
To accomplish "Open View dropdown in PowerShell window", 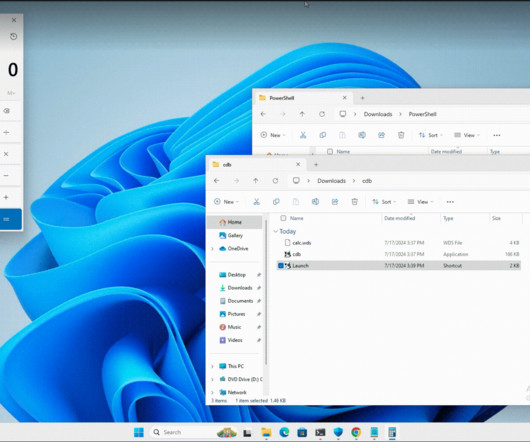I will click(467, 135).
